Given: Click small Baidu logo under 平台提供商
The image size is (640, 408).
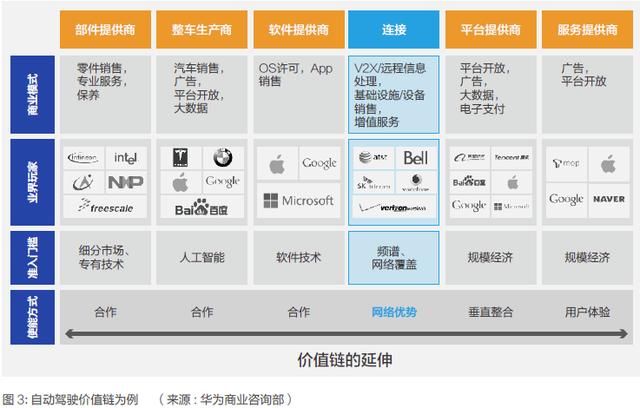Looking at the screenshot, I should coord(469,182).
